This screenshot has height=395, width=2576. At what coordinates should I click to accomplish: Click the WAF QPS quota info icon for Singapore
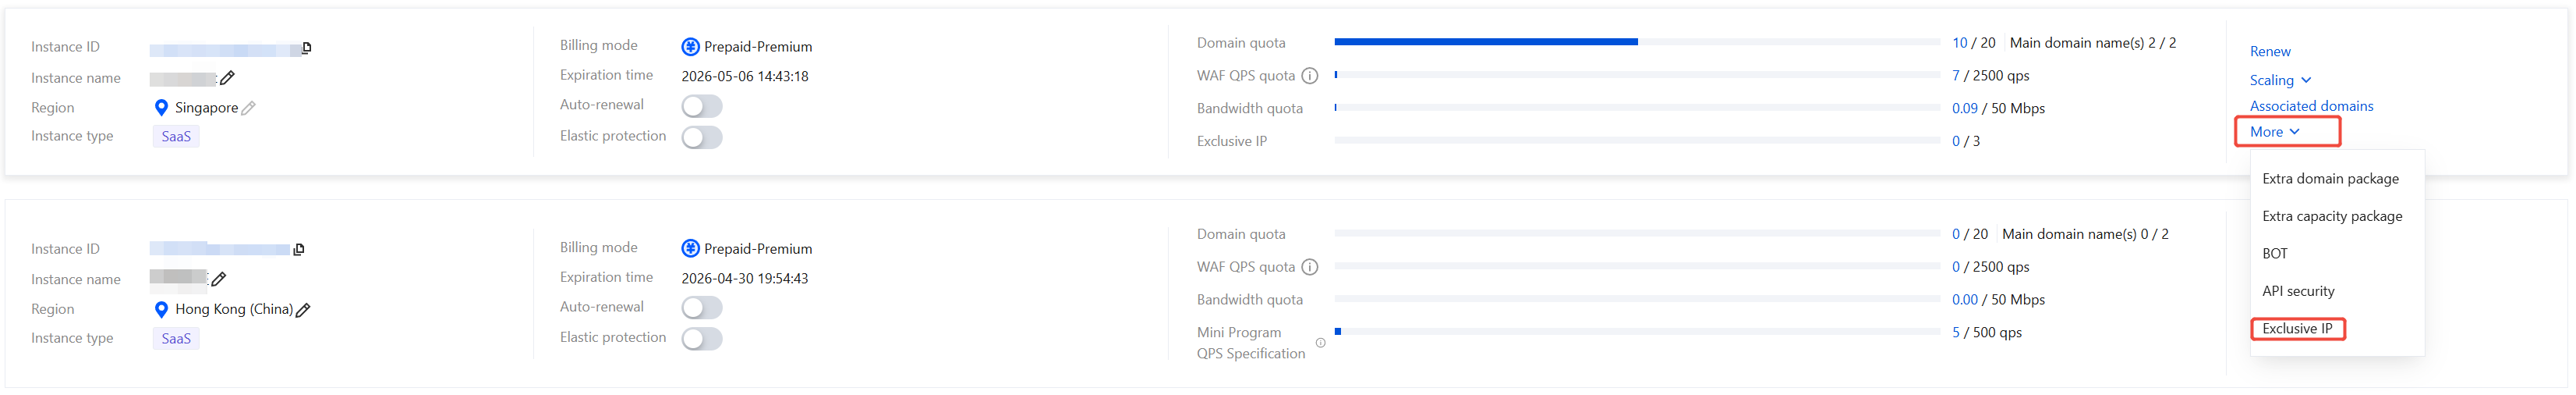pyautogui.click(x=1309, y=76)
